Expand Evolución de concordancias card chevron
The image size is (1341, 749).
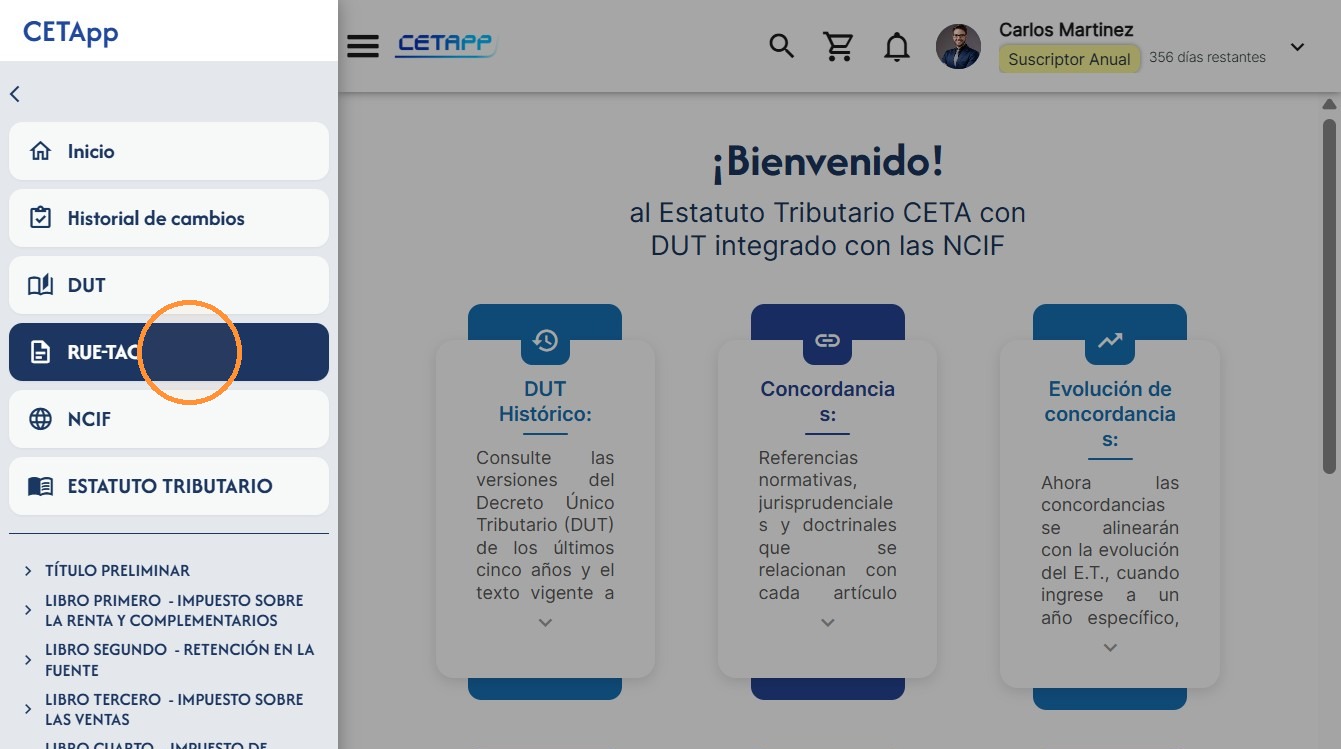click(x=1110, y=647)
